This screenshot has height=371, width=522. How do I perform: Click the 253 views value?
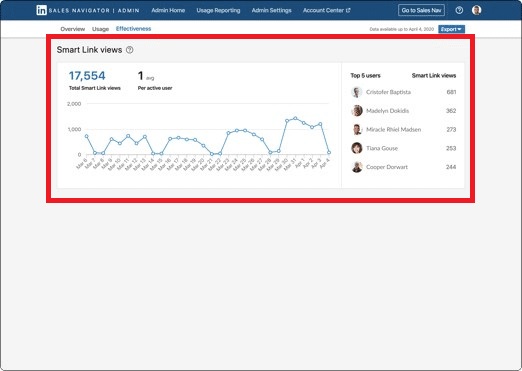click(x=451, y=148)
